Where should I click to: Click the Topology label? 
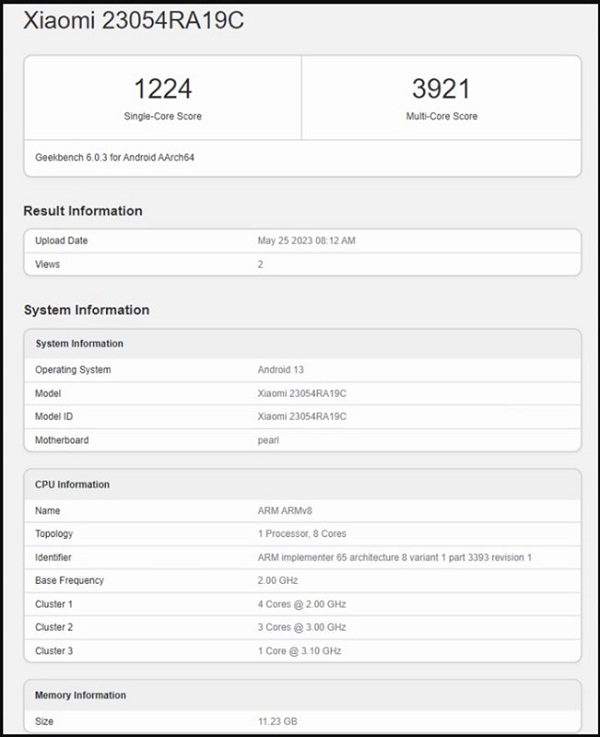click(54, 534)
